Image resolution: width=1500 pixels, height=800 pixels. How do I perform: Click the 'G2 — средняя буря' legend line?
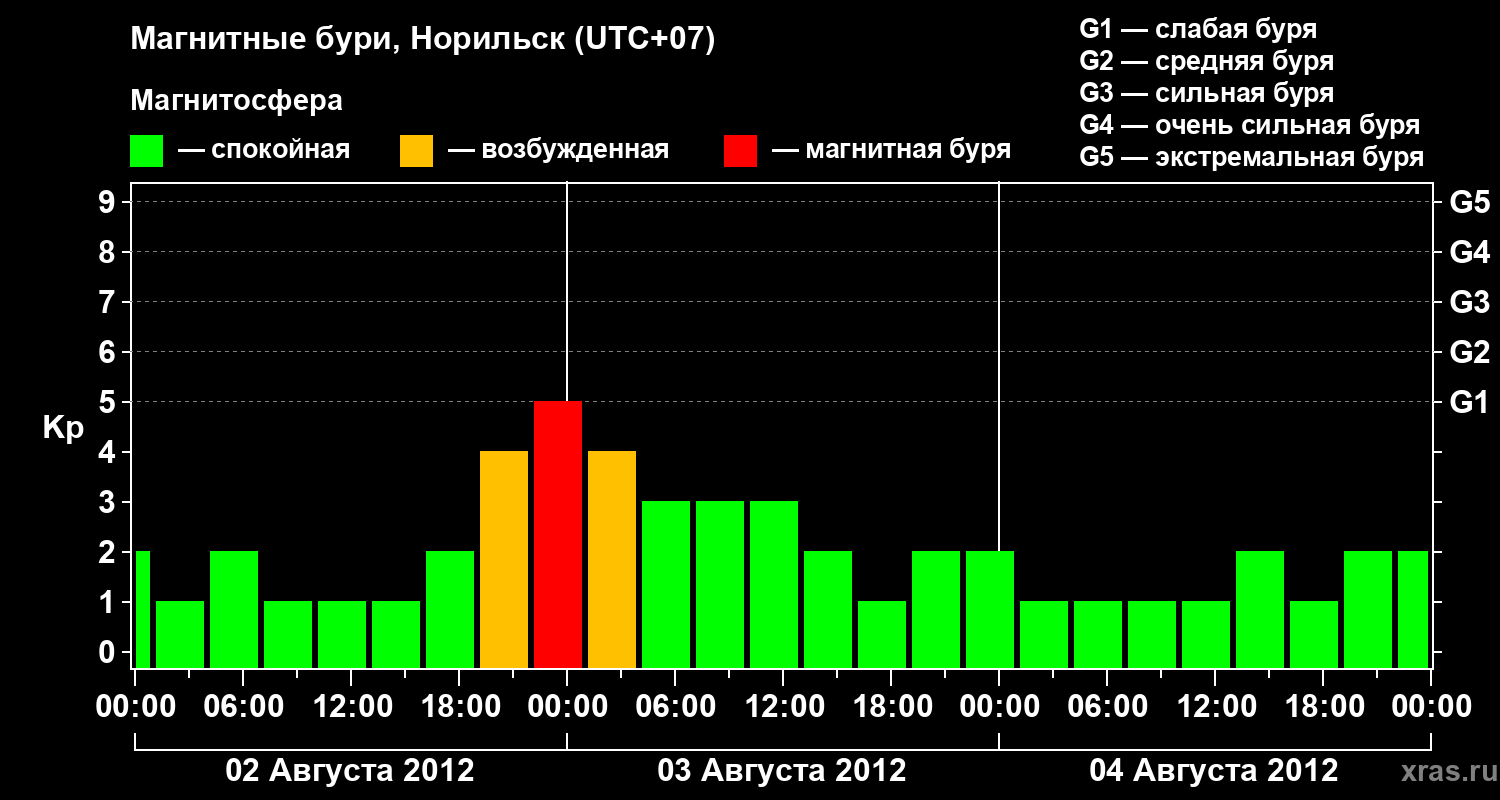1207,61
